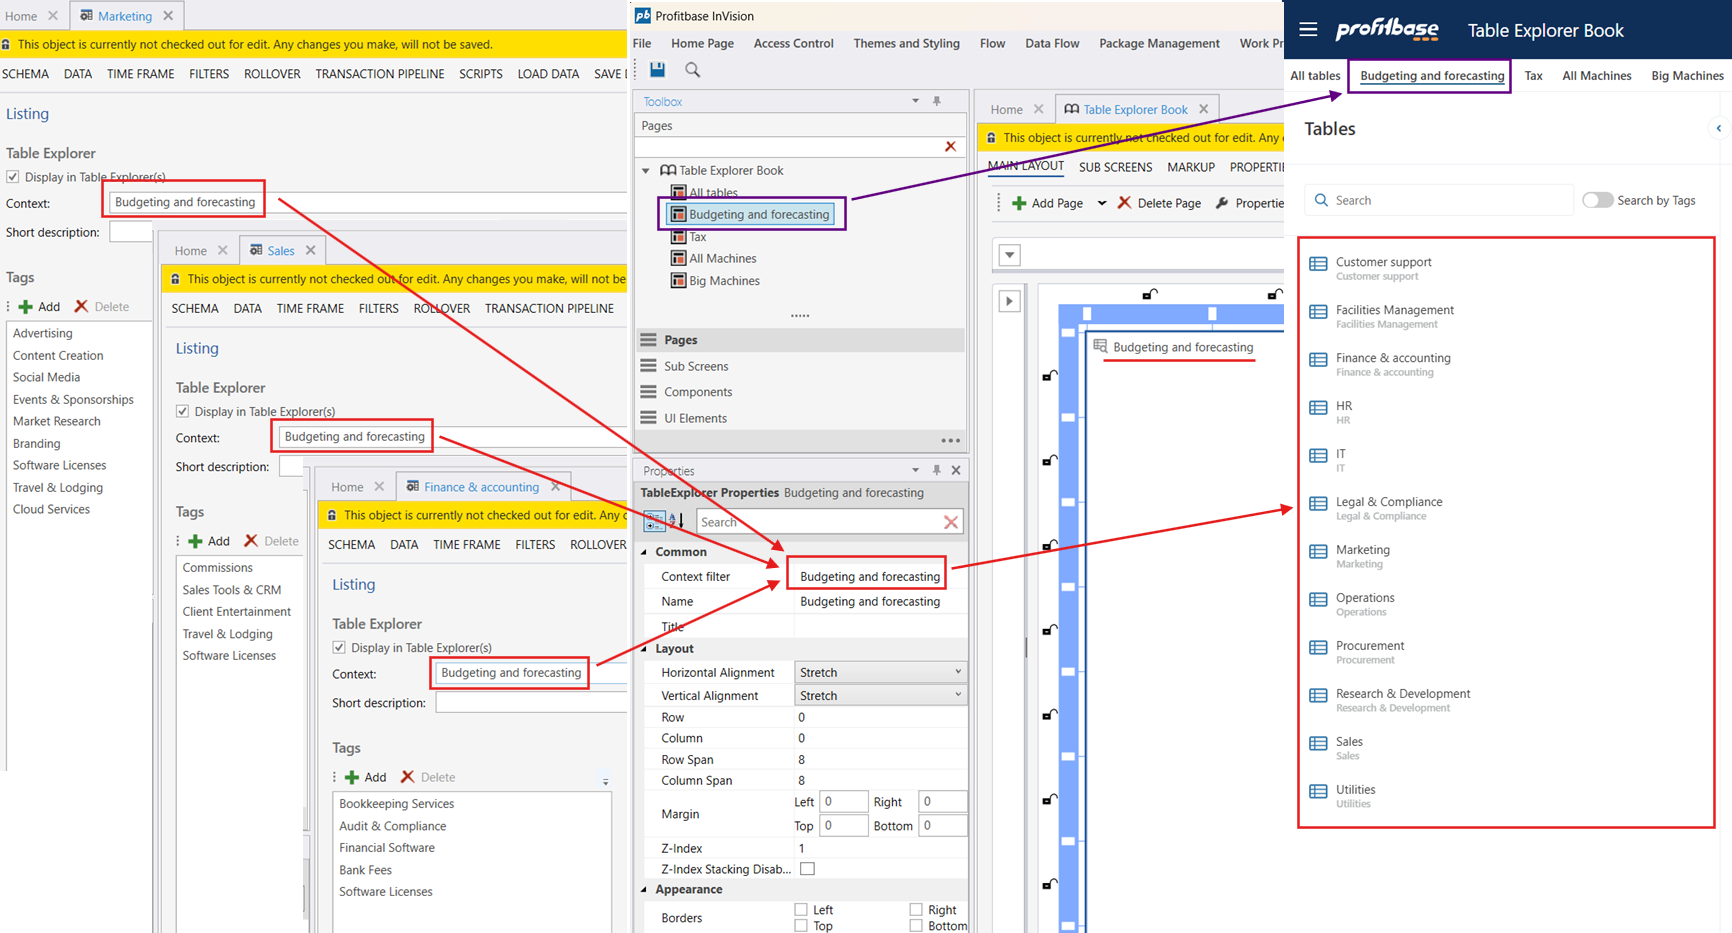Click the play arrow button beside the canvas
Screen dimensions: 1732x933
click(1009, 301)
